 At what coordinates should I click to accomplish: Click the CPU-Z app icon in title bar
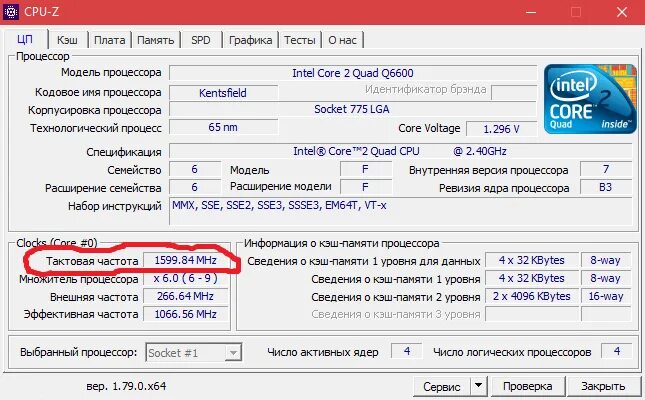[x=11, y=12]
